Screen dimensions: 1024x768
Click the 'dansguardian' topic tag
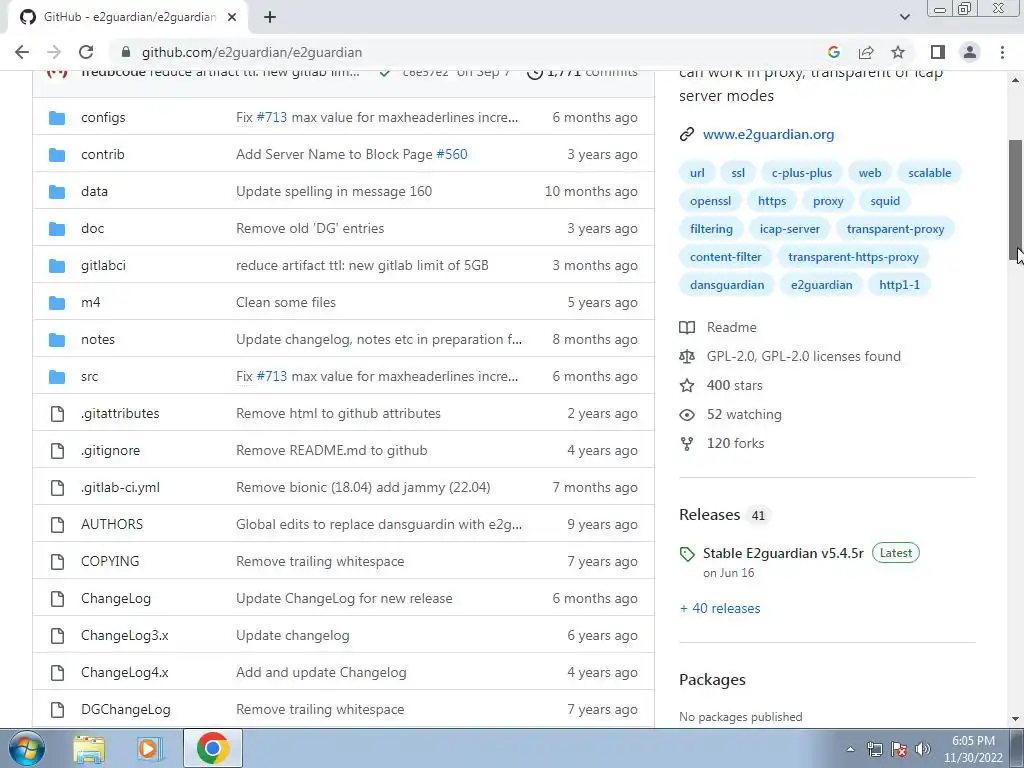[x=727, y=285]
